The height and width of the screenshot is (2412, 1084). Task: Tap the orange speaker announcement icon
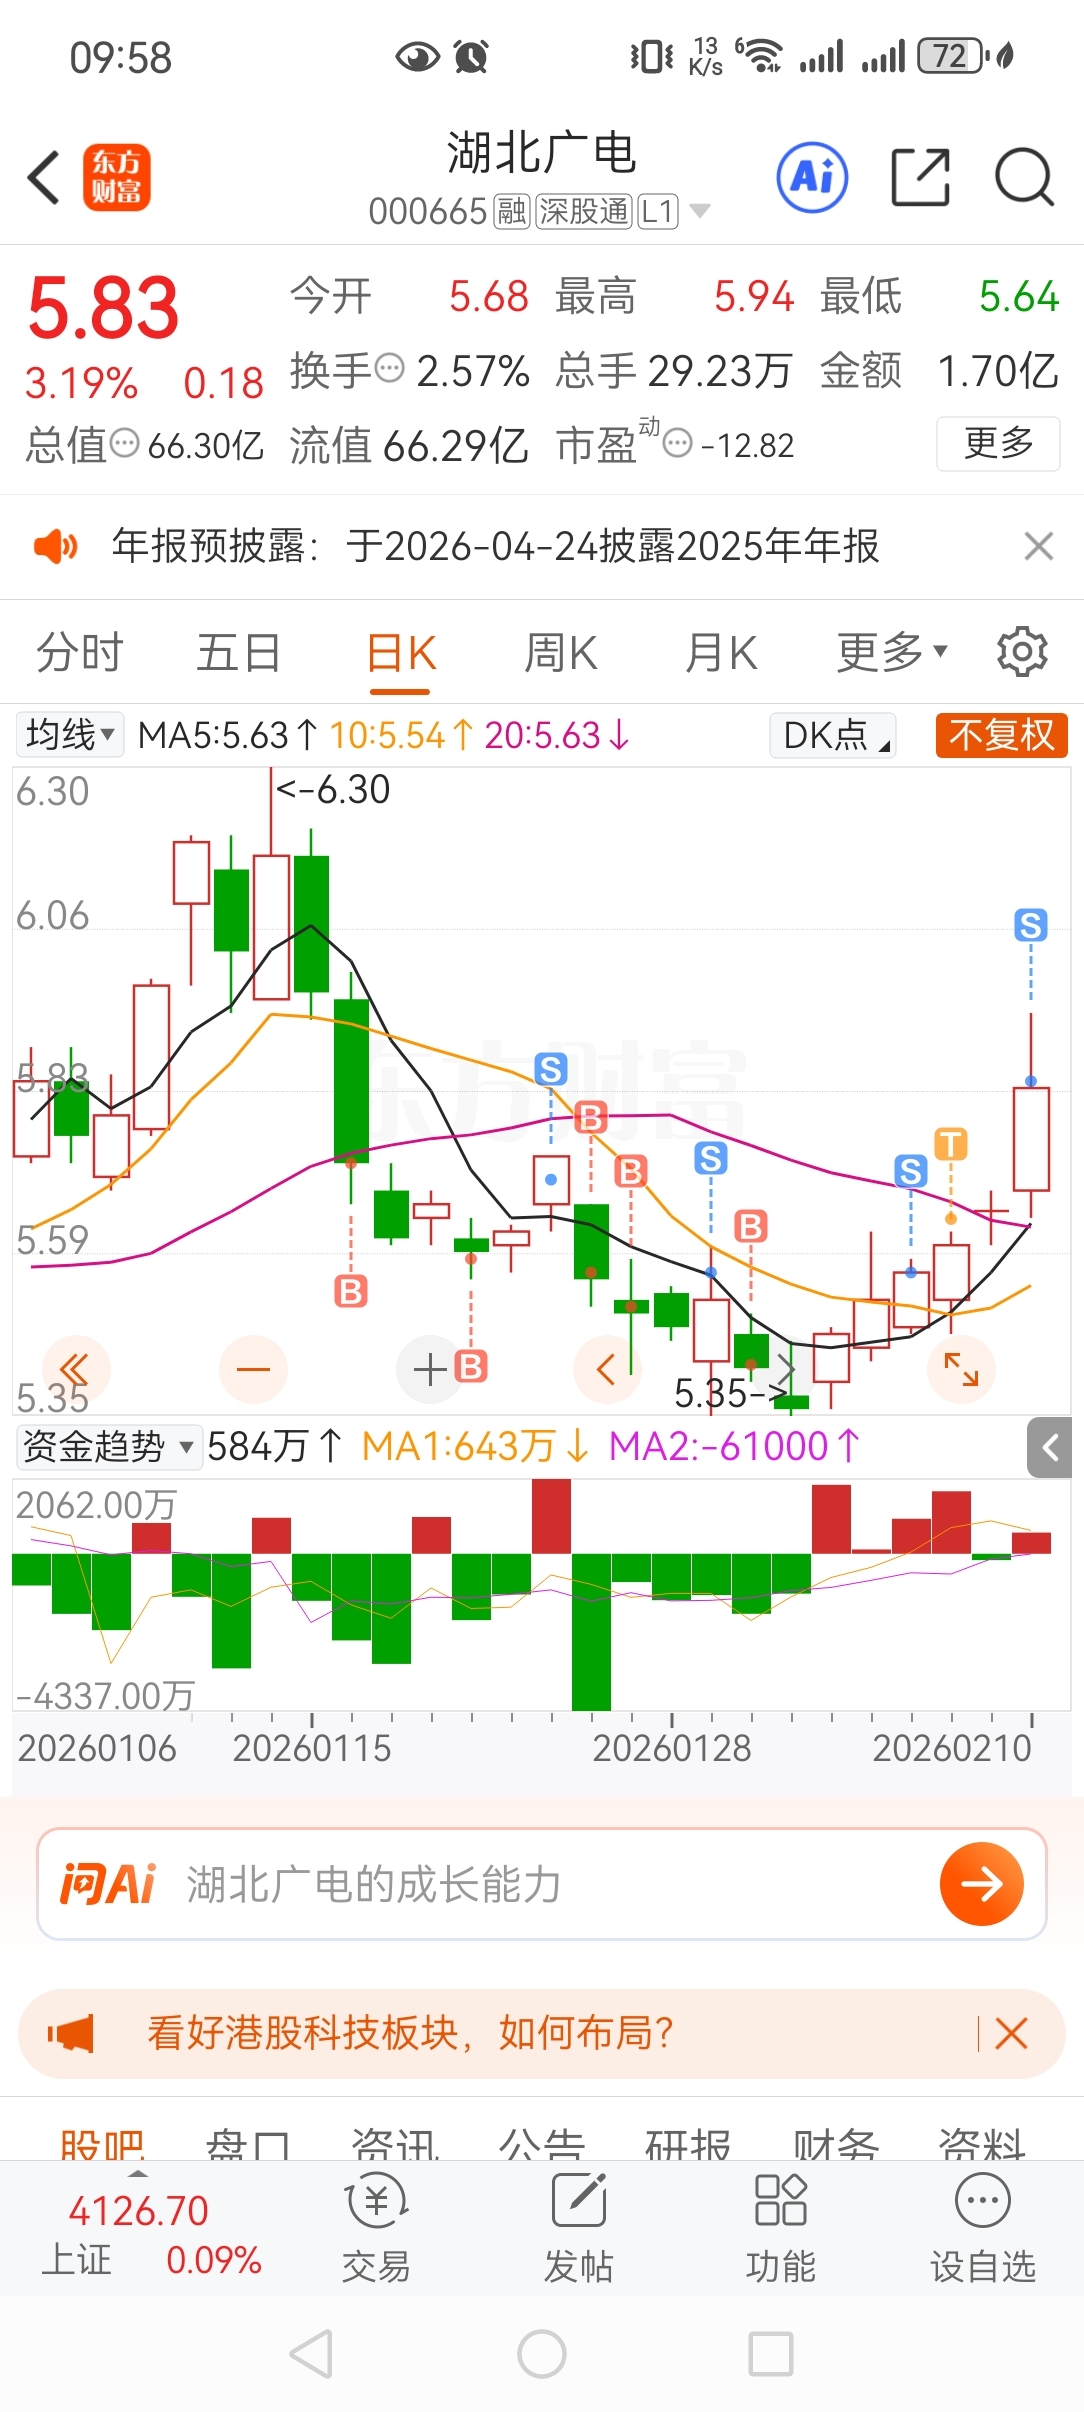click(55, 547)
